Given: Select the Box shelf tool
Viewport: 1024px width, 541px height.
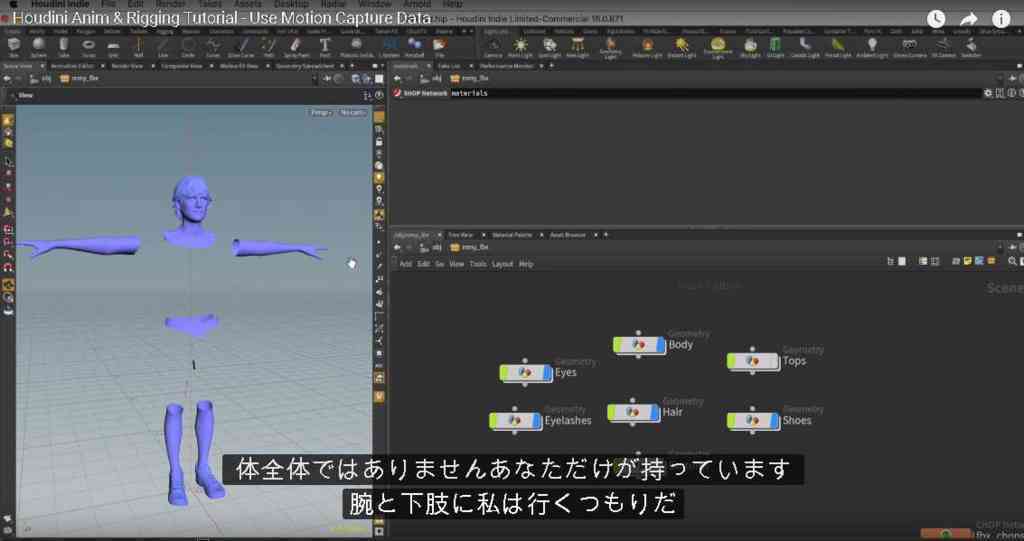Looking at the screenshot, I should point(14,46).
